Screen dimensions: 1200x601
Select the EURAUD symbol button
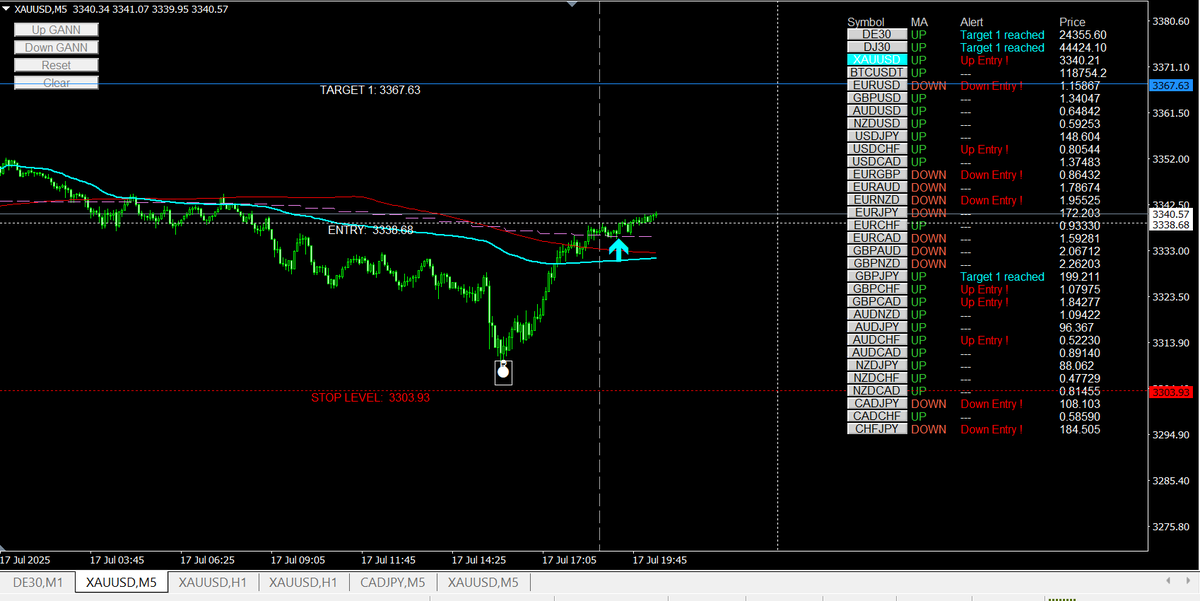[x=877, y=187]
